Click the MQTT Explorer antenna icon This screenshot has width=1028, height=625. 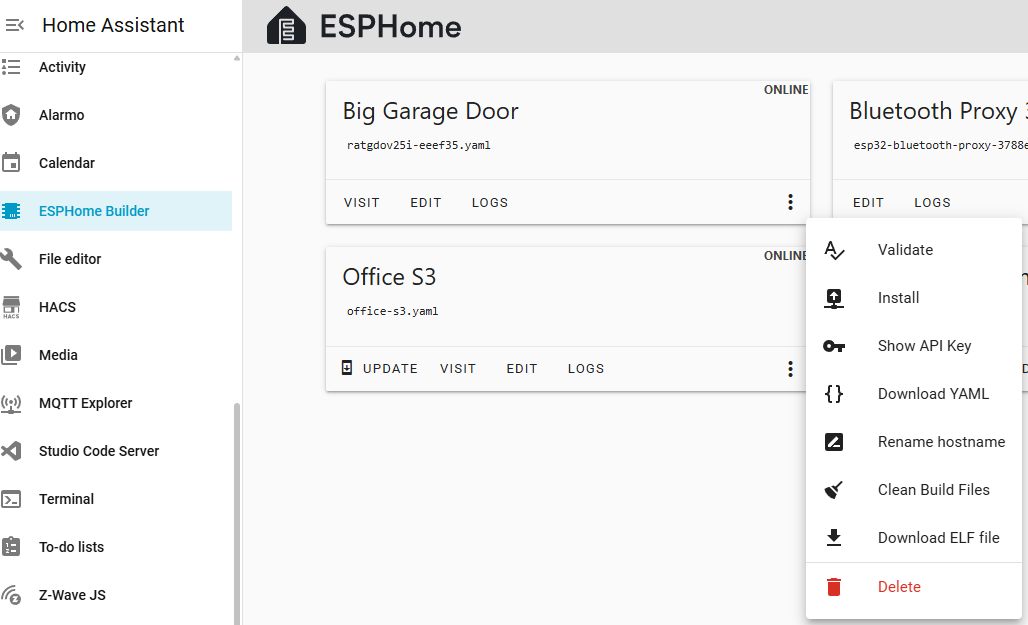click(x=11, y=403)
